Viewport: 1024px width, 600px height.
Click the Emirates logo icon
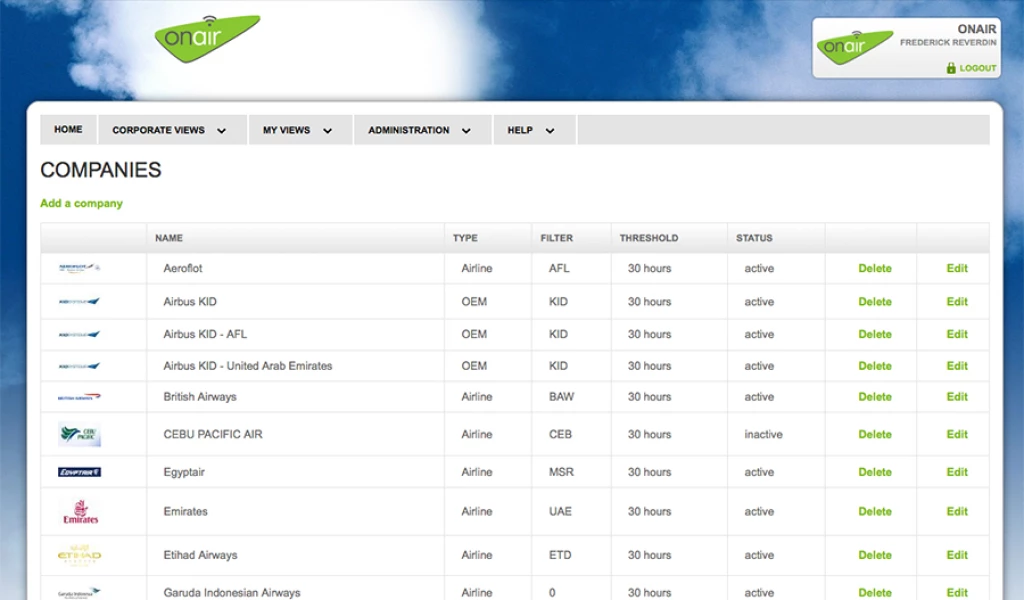(80, 512)
